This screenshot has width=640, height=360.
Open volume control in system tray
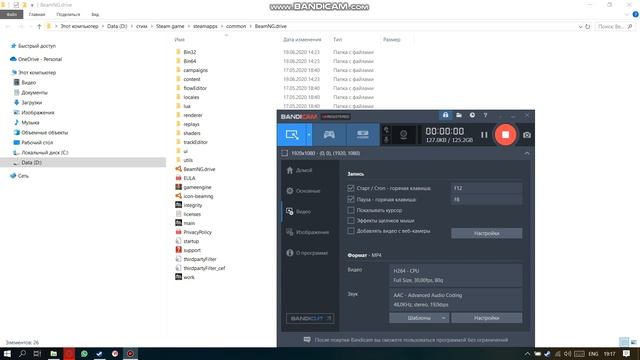[x=568, y=354]
